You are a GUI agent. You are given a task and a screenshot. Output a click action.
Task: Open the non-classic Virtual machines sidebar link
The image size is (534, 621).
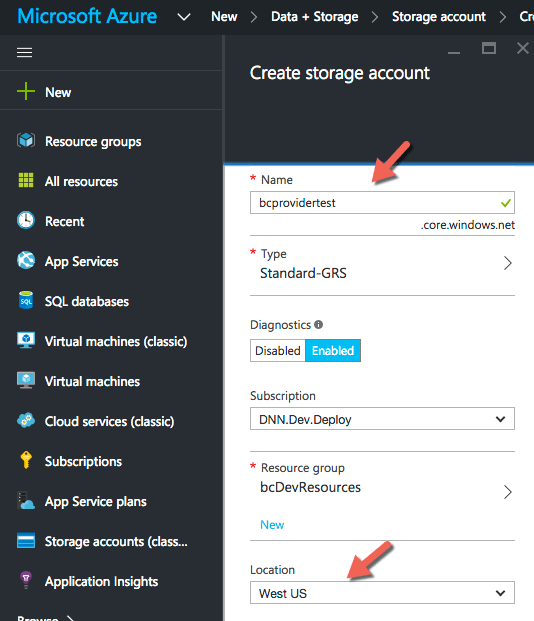tap(92, 381)
